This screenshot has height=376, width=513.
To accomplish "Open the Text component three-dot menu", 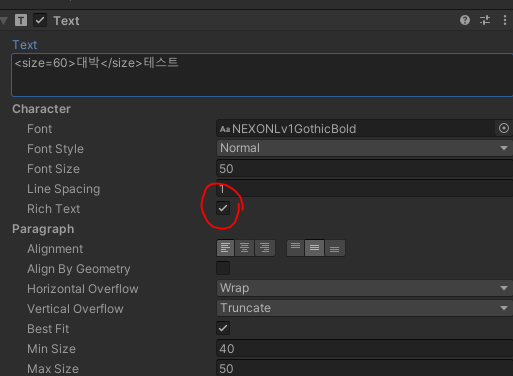I will pos(505,20).
